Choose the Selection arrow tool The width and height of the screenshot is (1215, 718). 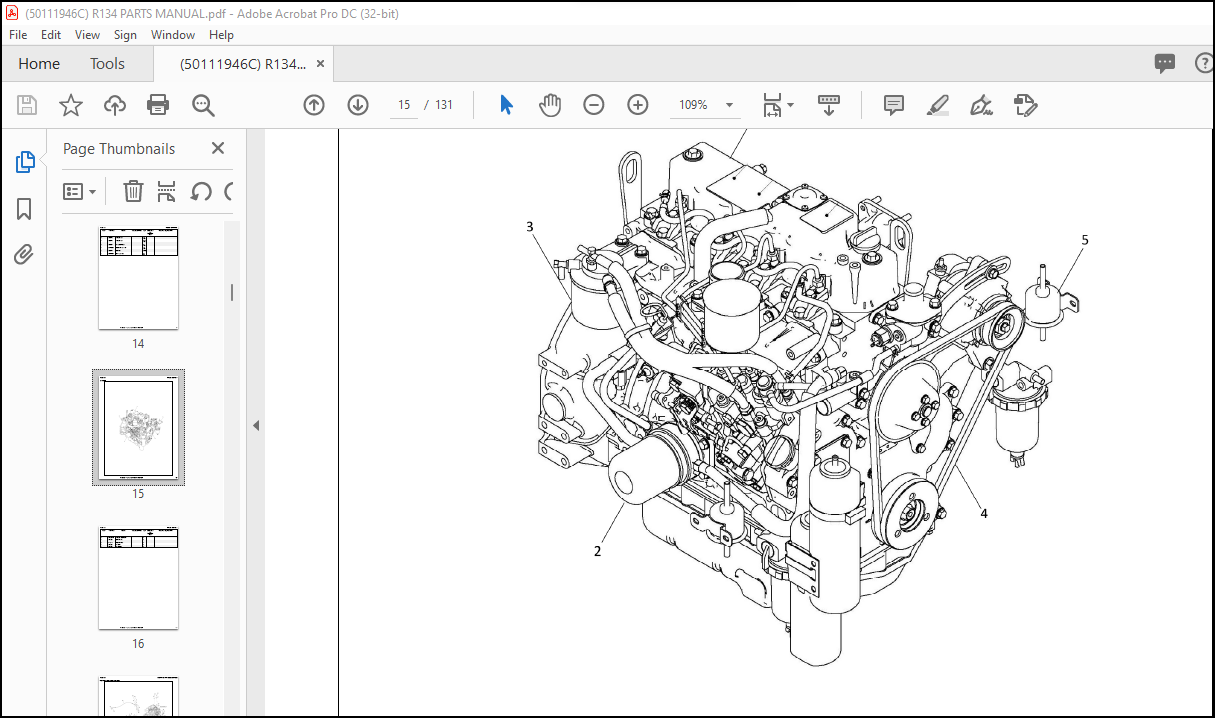pyautogui.click(x=506, y=105)
